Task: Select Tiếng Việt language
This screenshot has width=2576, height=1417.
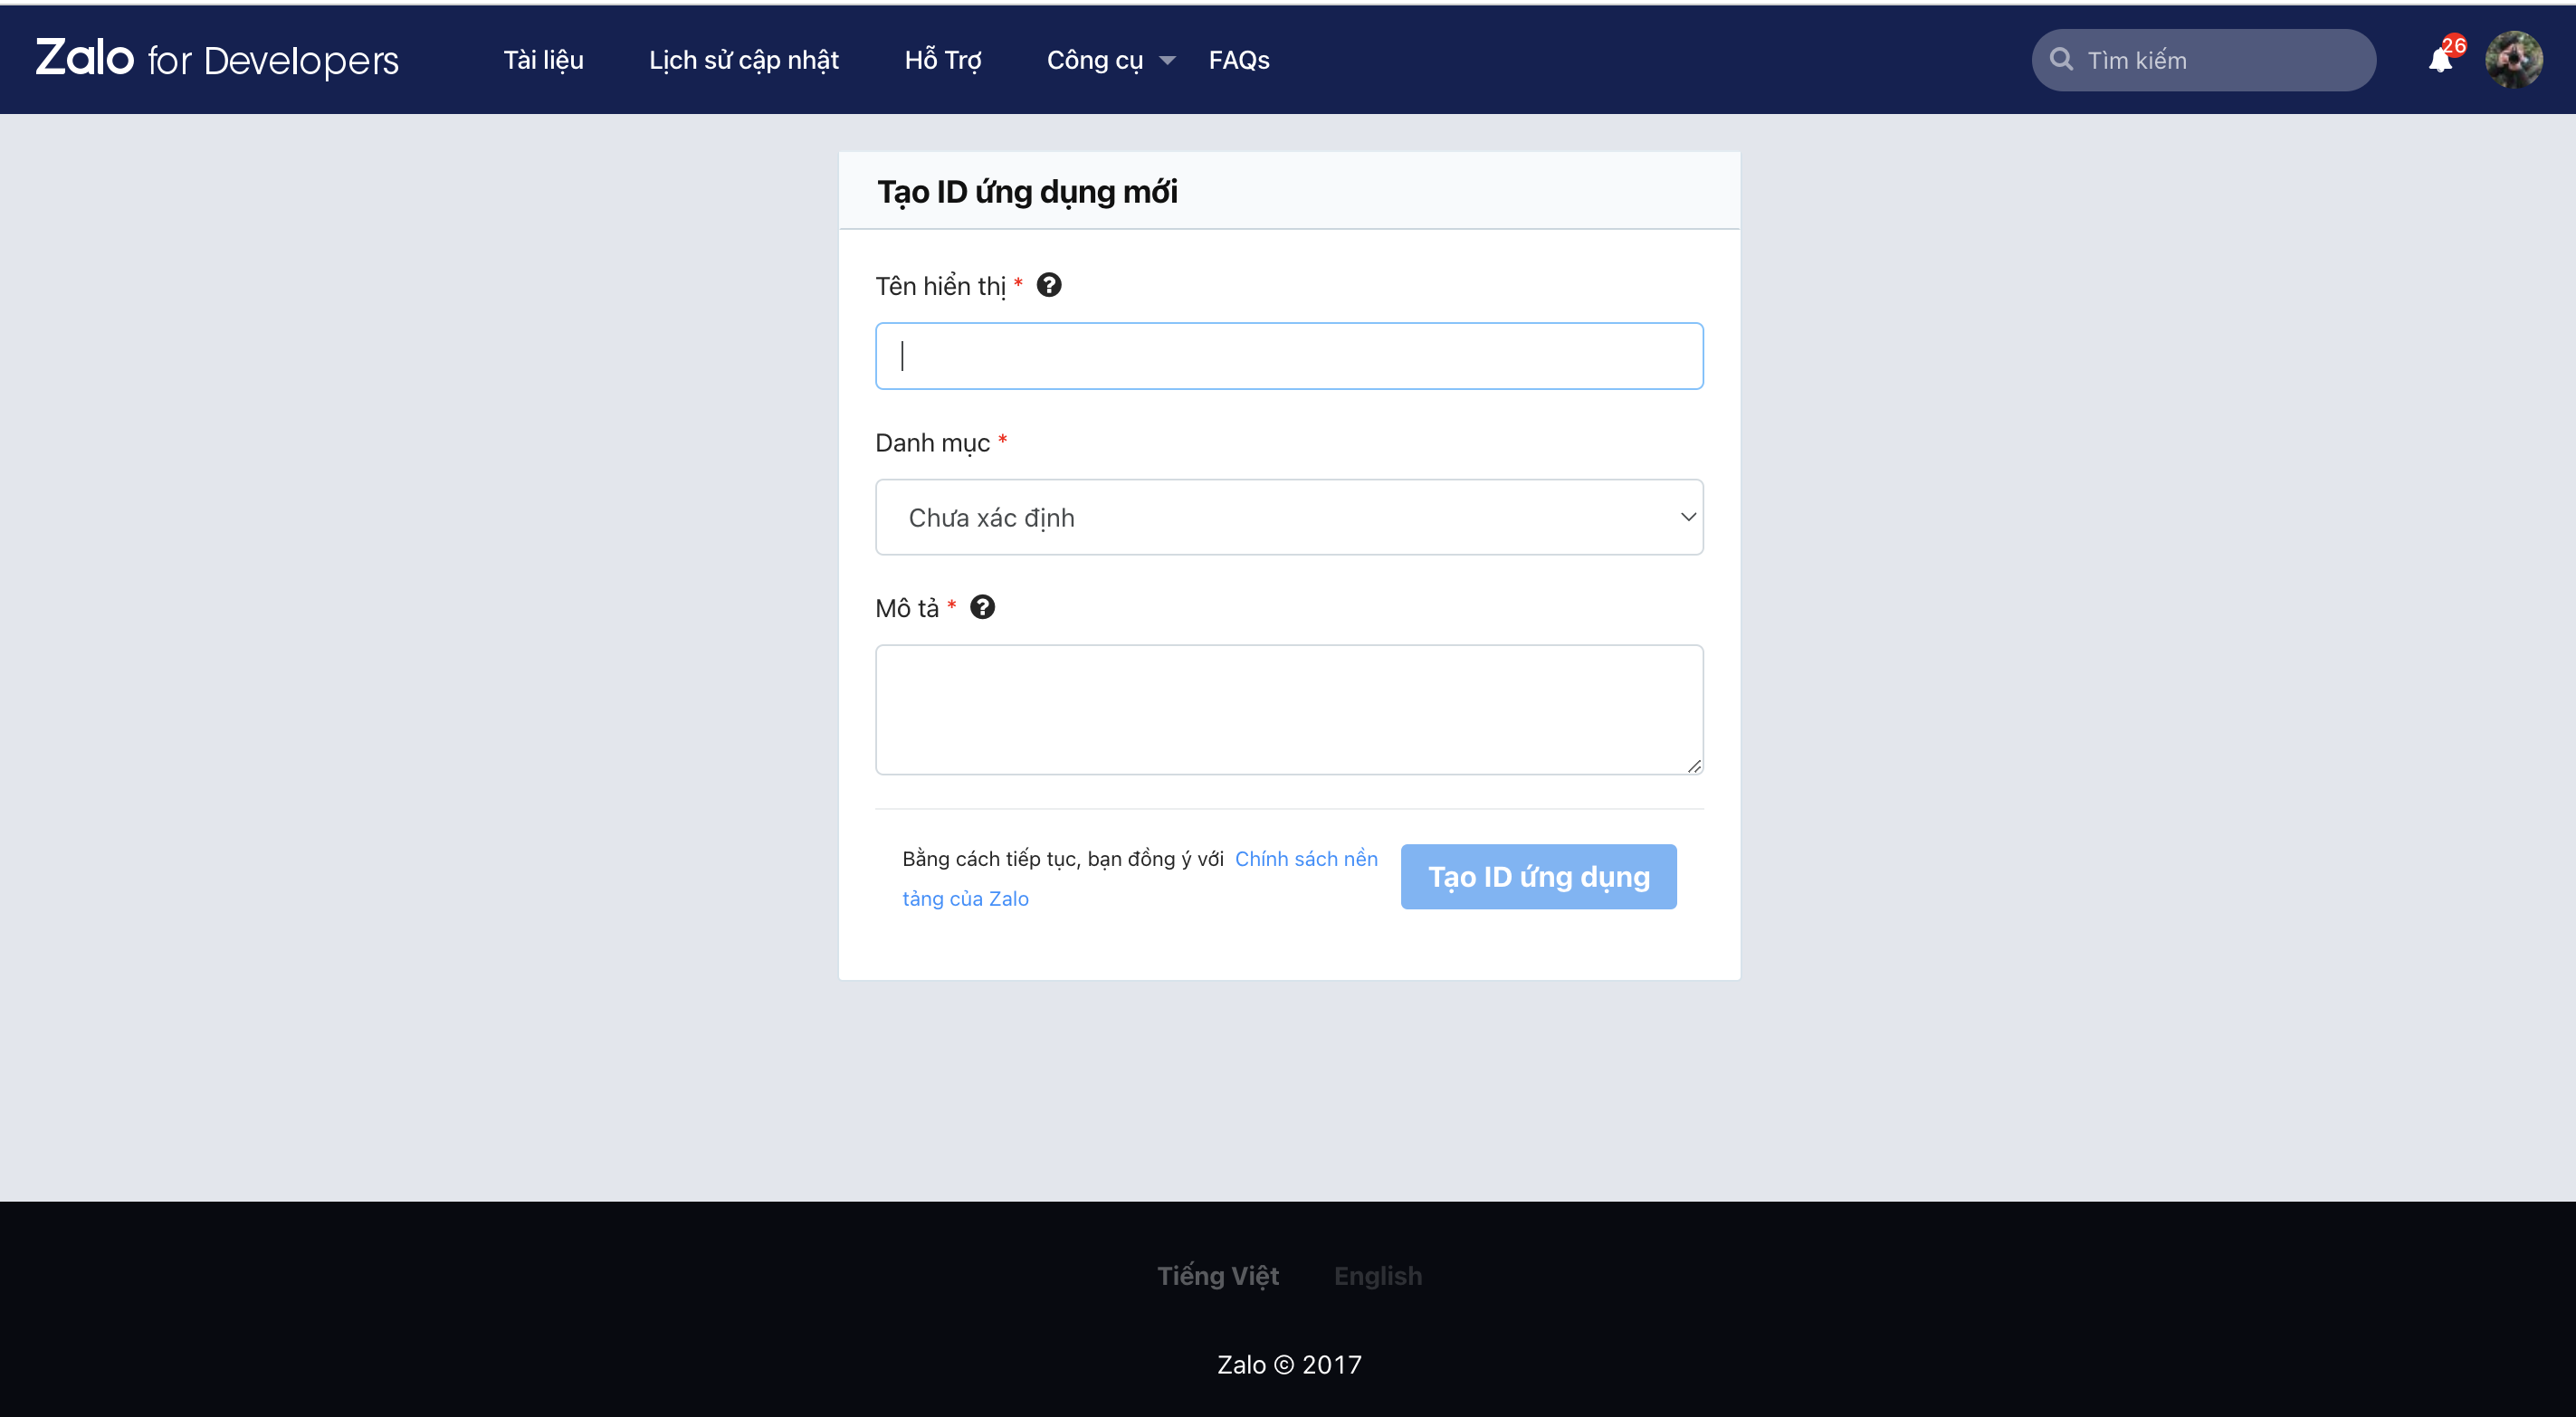Action: click(x=1218, y=1276)
